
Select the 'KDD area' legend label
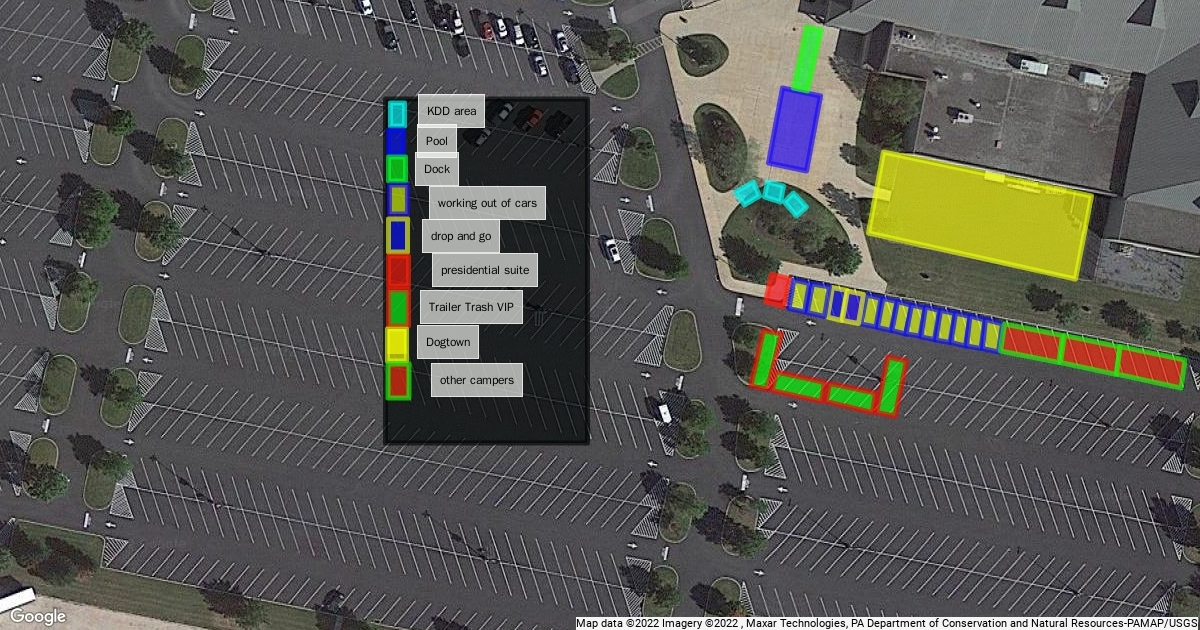point(451,111)
